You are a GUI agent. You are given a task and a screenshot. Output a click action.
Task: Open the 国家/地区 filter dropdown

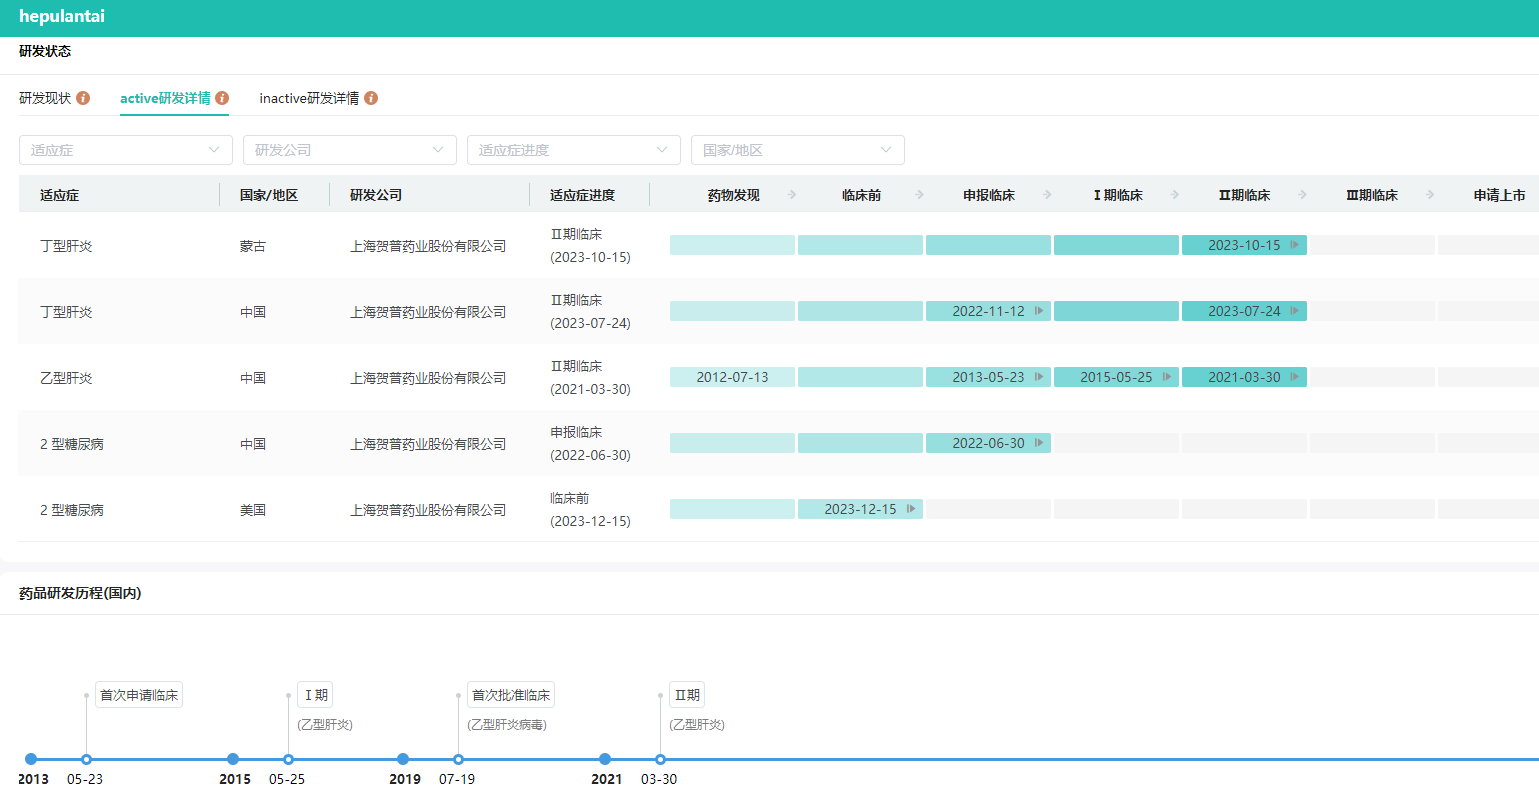797,150
